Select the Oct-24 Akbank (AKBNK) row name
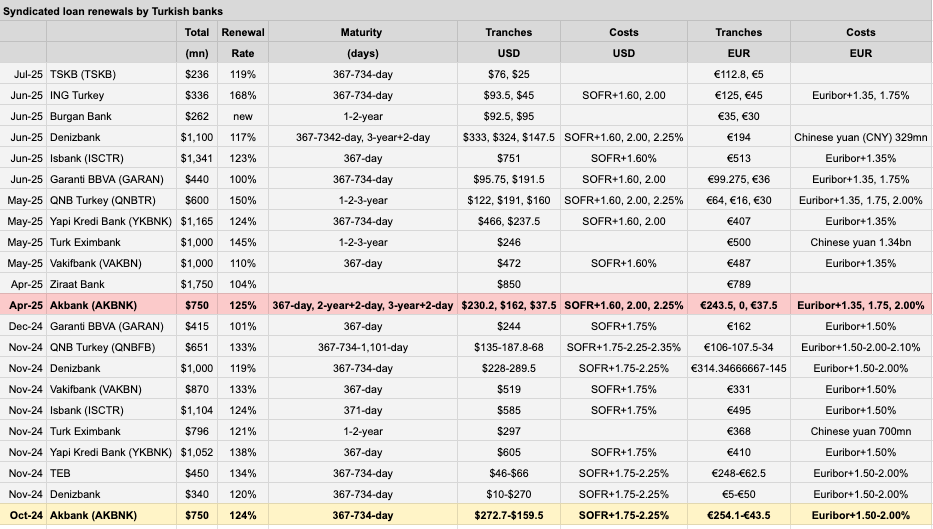The width and height of the screenshot is (933, 529). pyautogui.click(x=111, y=515)
